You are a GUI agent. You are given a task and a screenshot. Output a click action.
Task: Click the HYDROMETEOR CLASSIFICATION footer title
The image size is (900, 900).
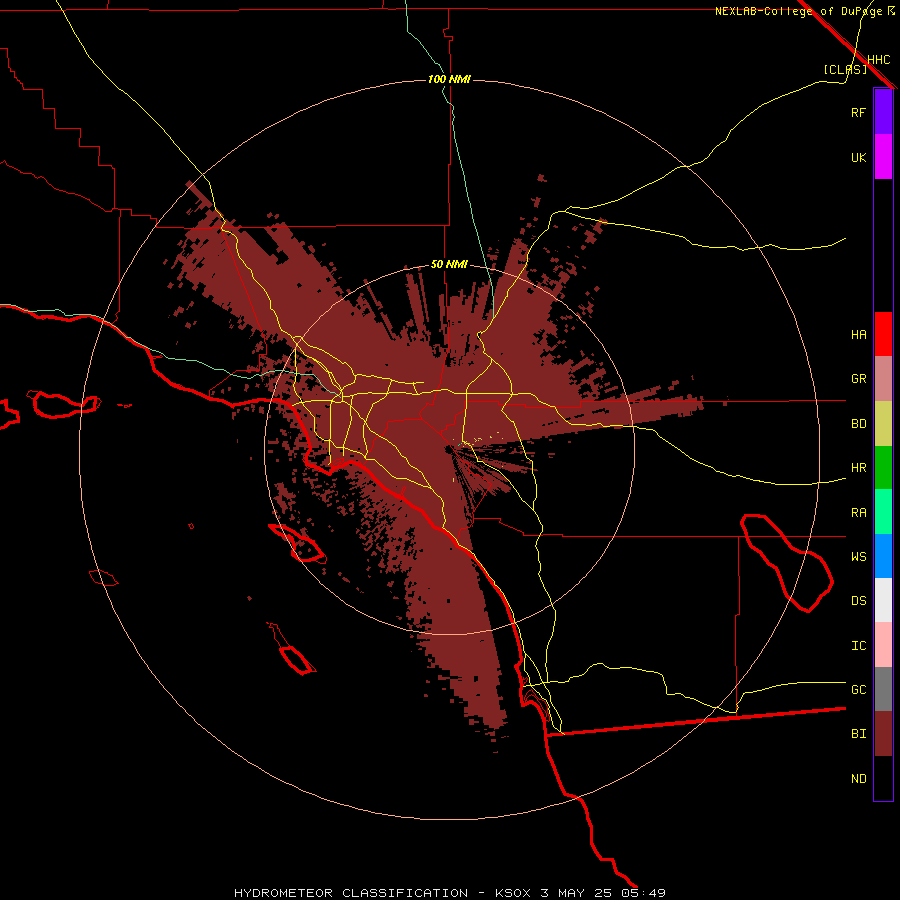351,893
